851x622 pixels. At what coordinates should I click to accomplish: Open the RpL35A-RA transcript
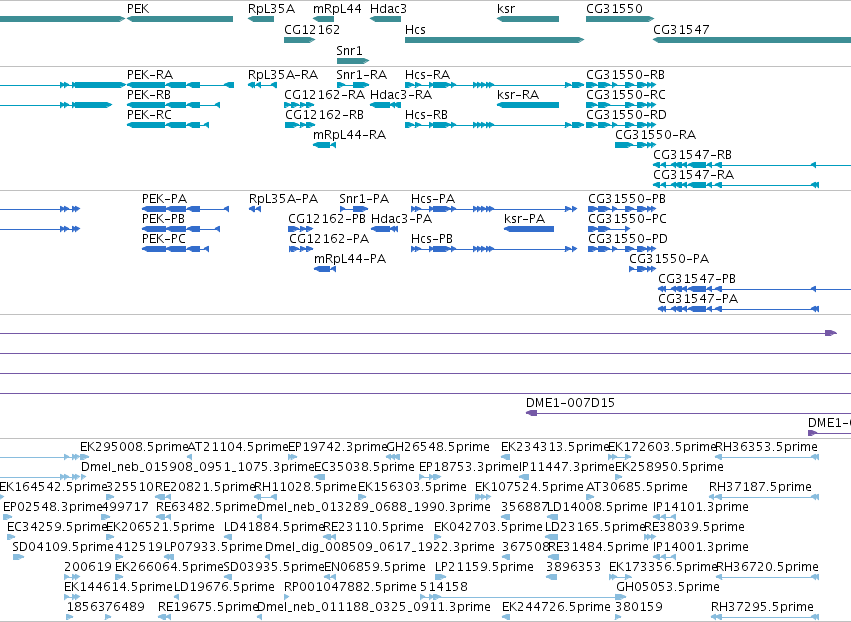click(x=262, y=85)
